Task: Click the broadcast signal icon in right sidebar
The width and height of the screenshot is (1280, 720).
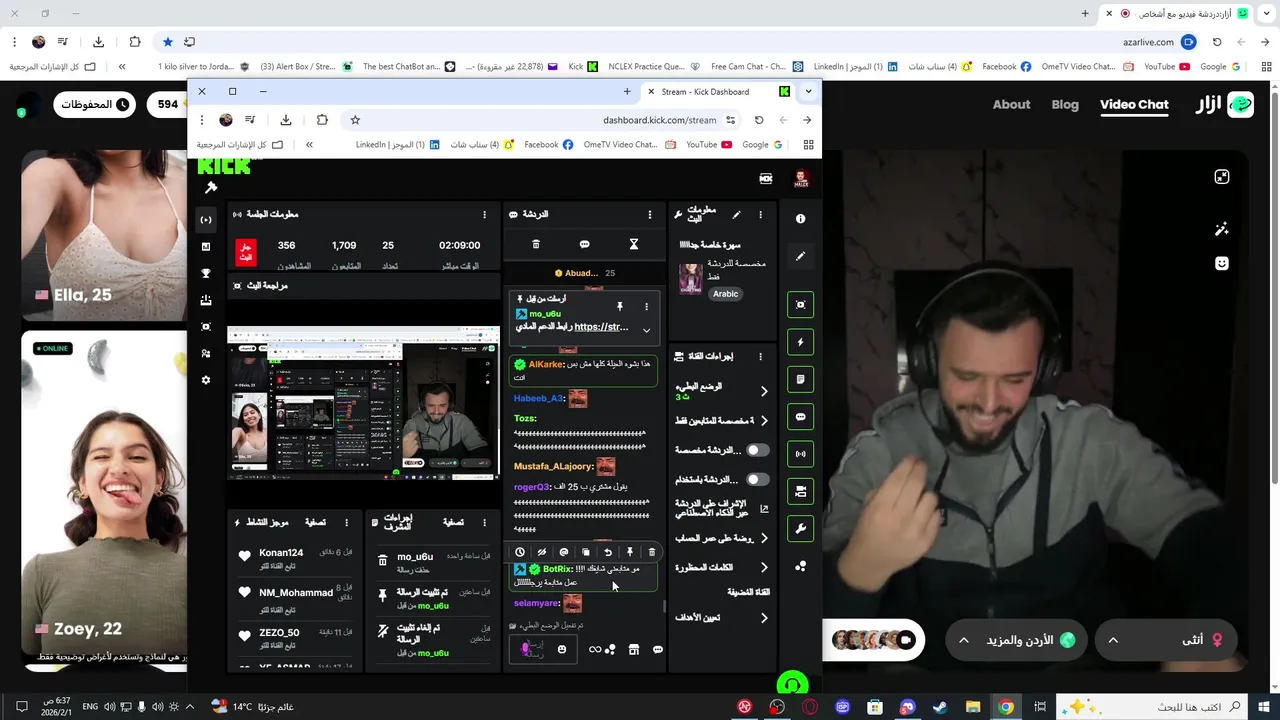Action: [800, 454]
